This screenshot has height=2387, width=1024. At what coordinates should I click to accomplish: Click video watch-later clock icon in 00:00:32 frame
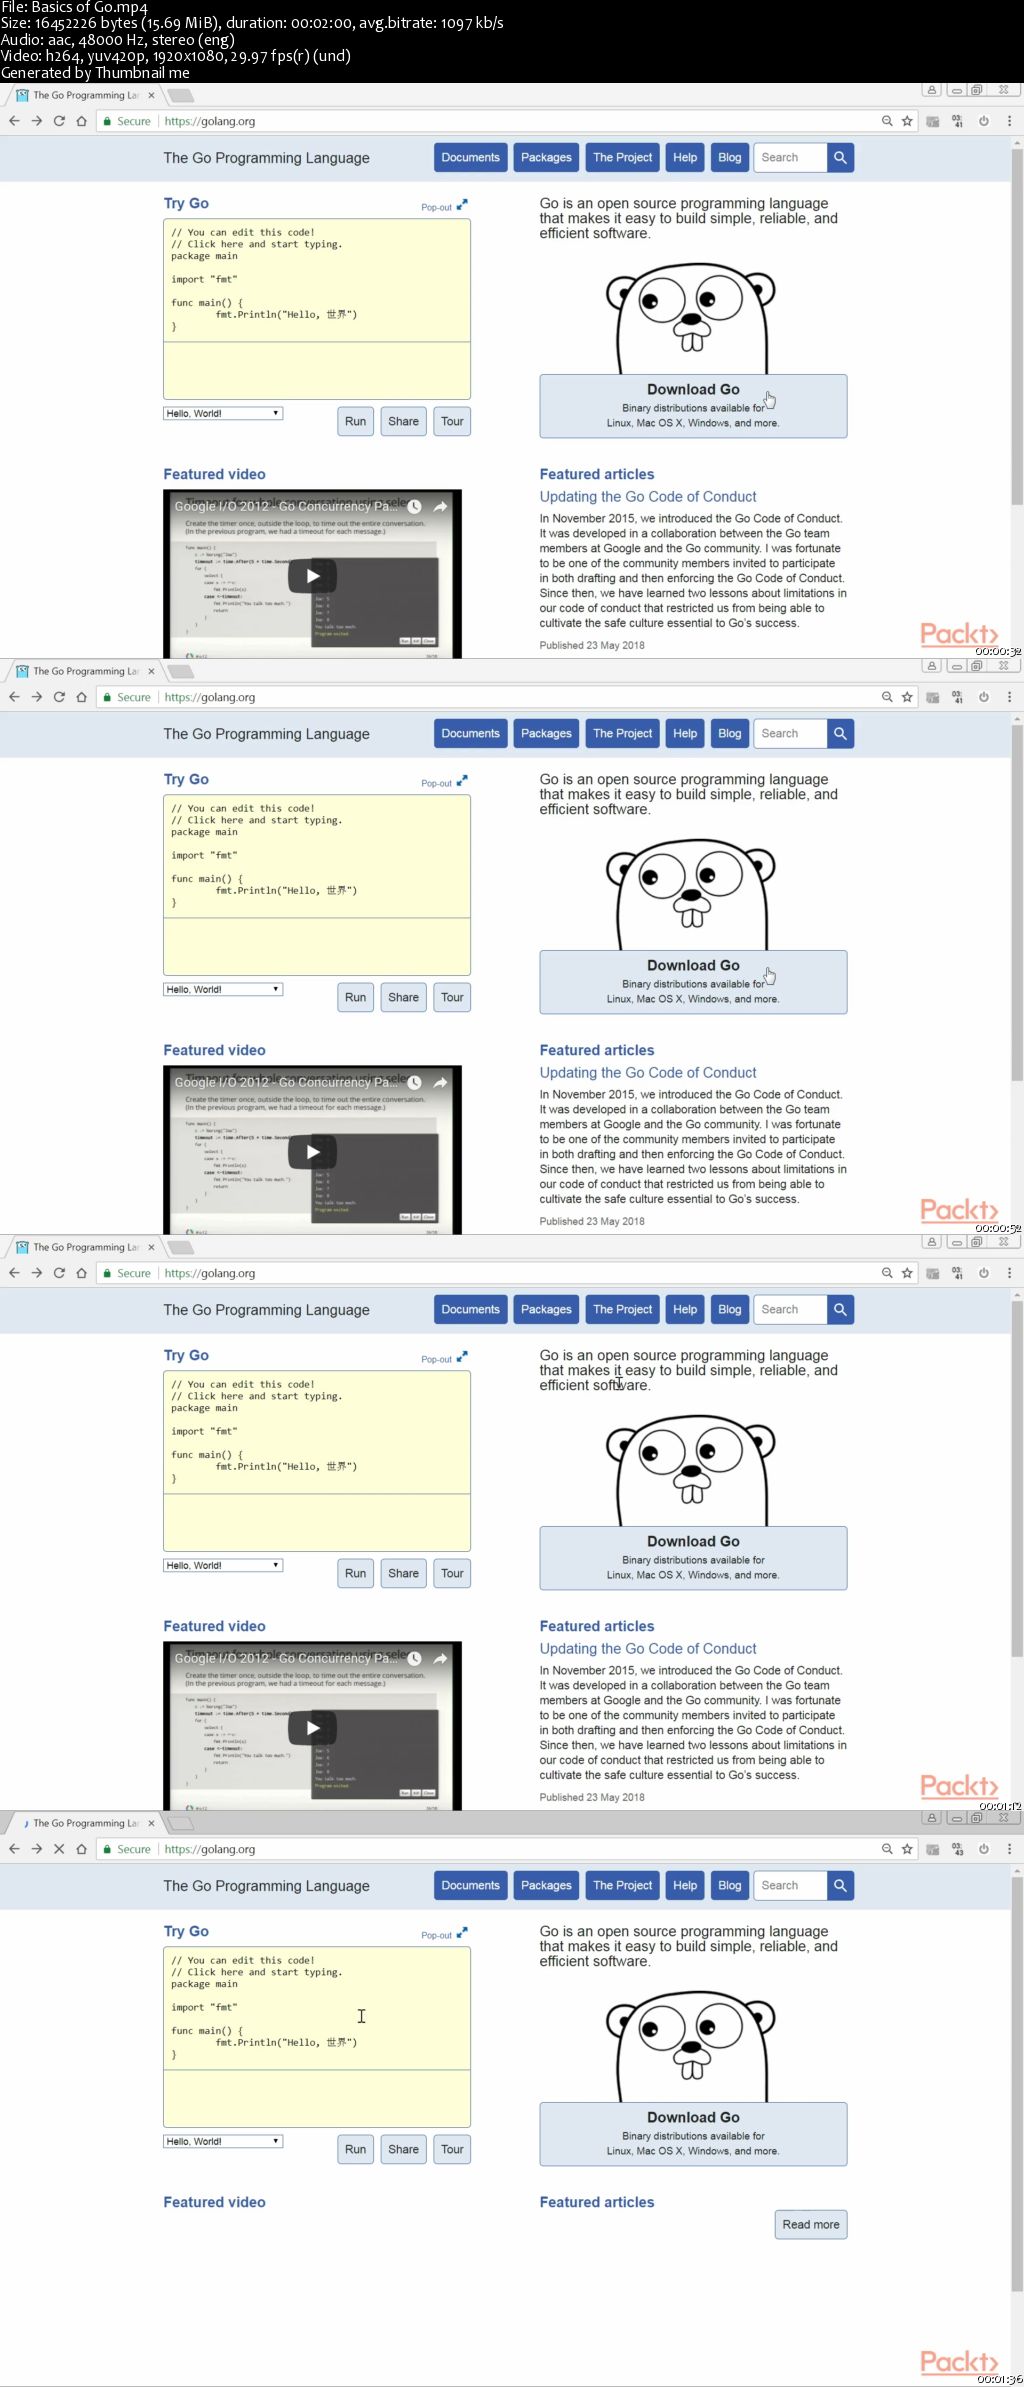click(414, 507)
